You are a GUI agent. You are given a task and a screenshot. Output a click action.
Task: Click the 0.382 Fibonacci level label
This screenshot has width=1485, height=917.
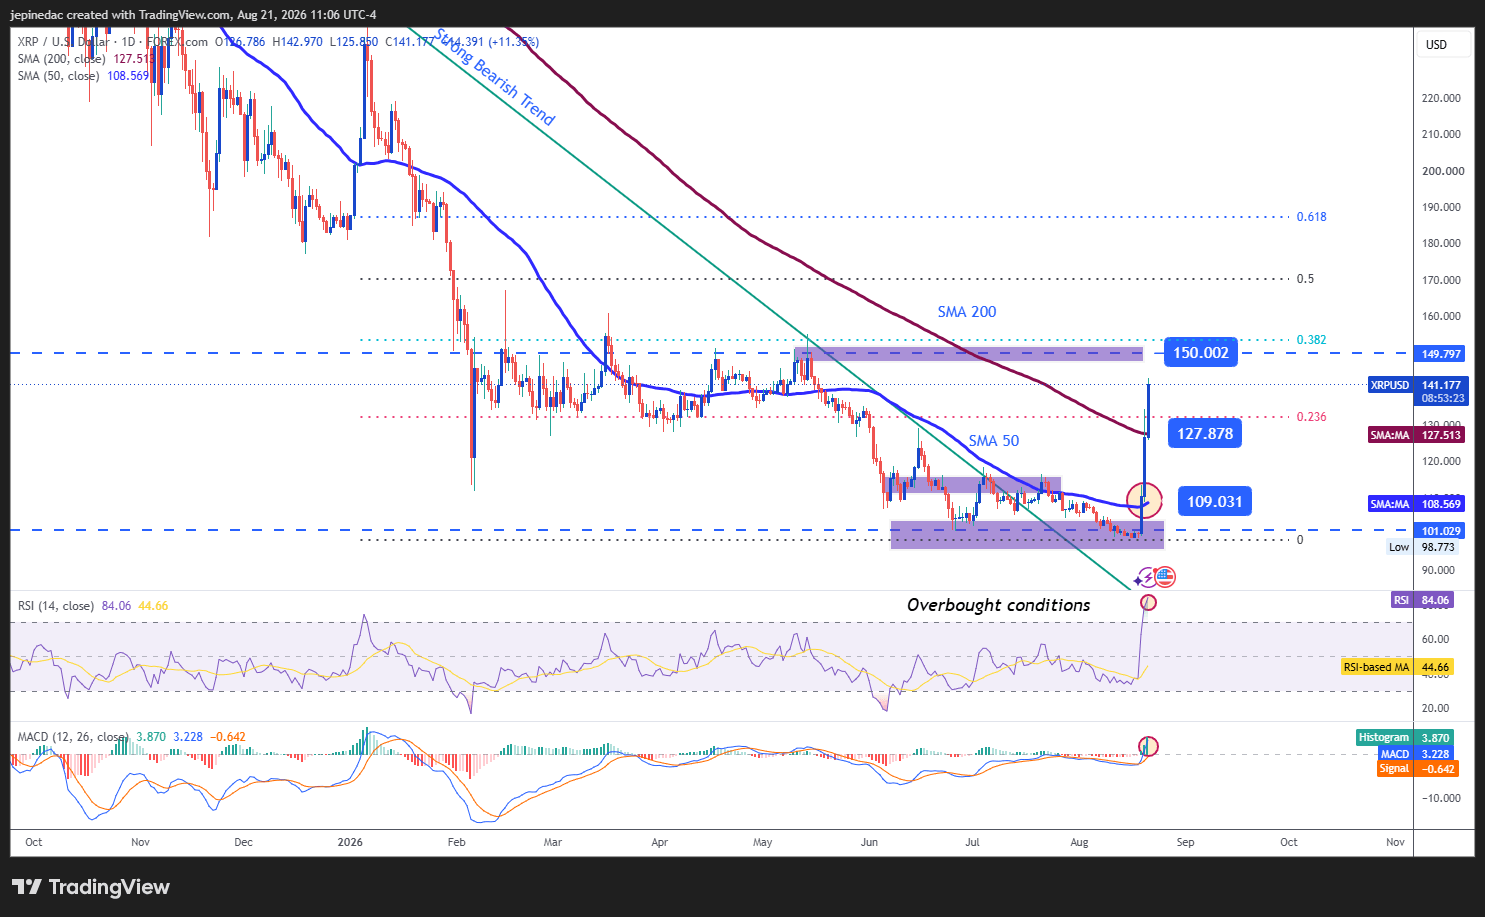1312,340
